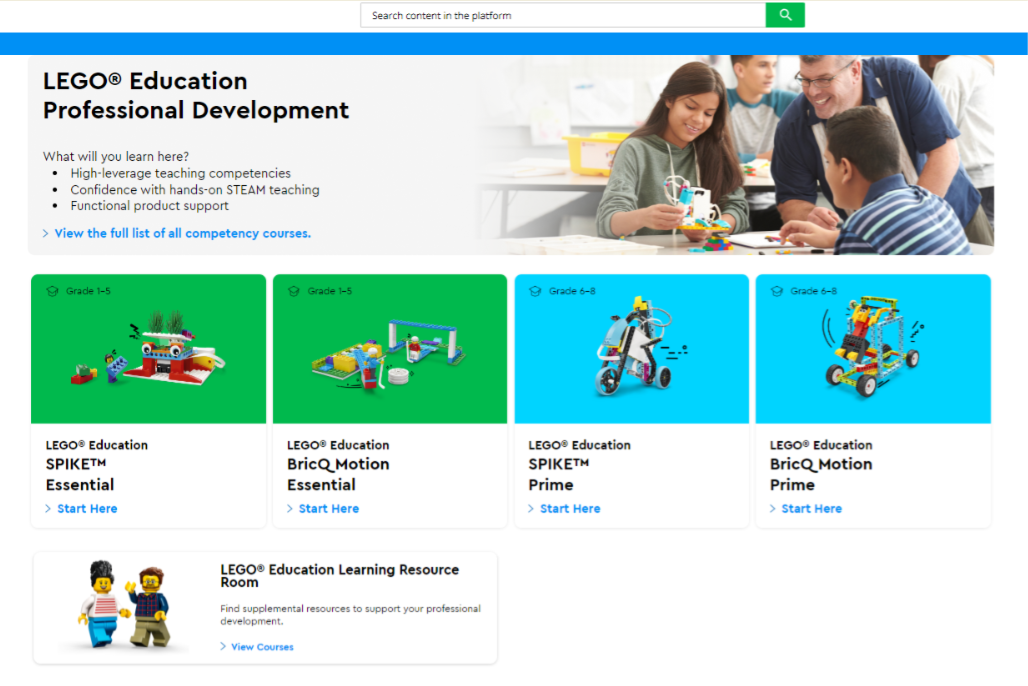
Task: Click 'Functional product support' bullet
Action: [149, 206]
